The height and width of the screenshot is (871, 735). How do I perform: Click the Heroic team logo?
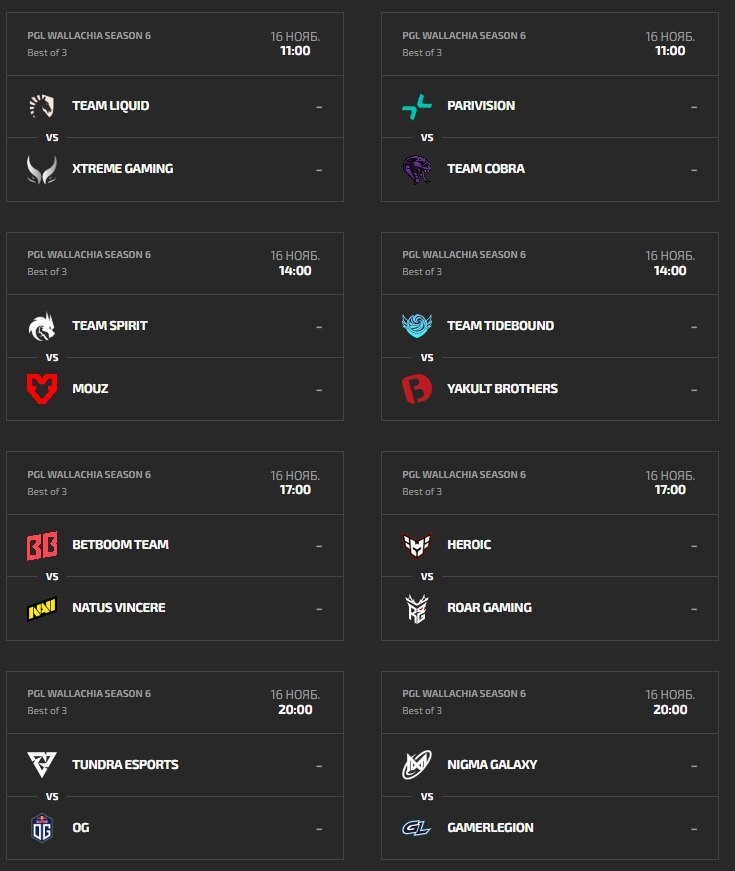[417, 545]
